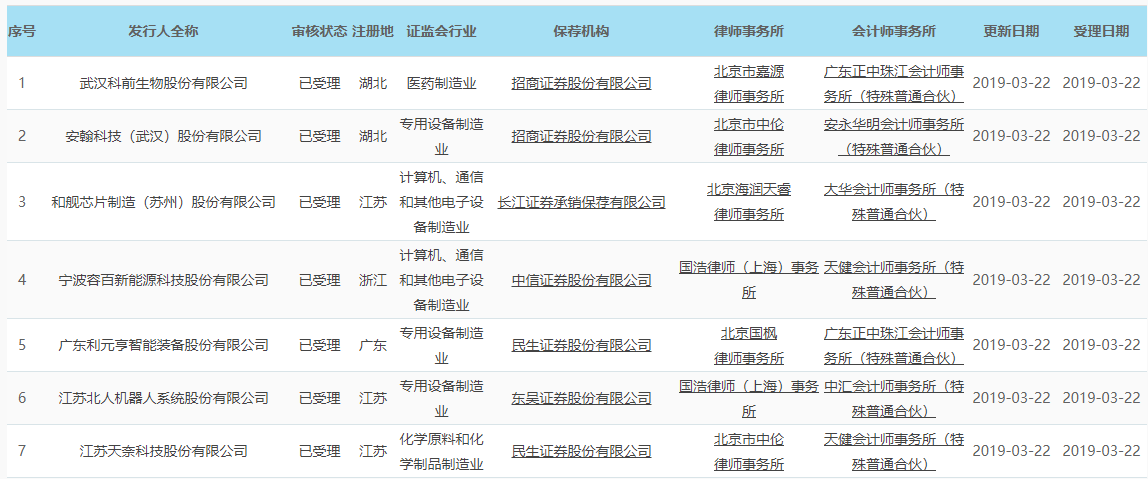Click 化学原料和化学制品制造业 industry cell
This screenshot has height=479, width=1148.
(441, 451)
